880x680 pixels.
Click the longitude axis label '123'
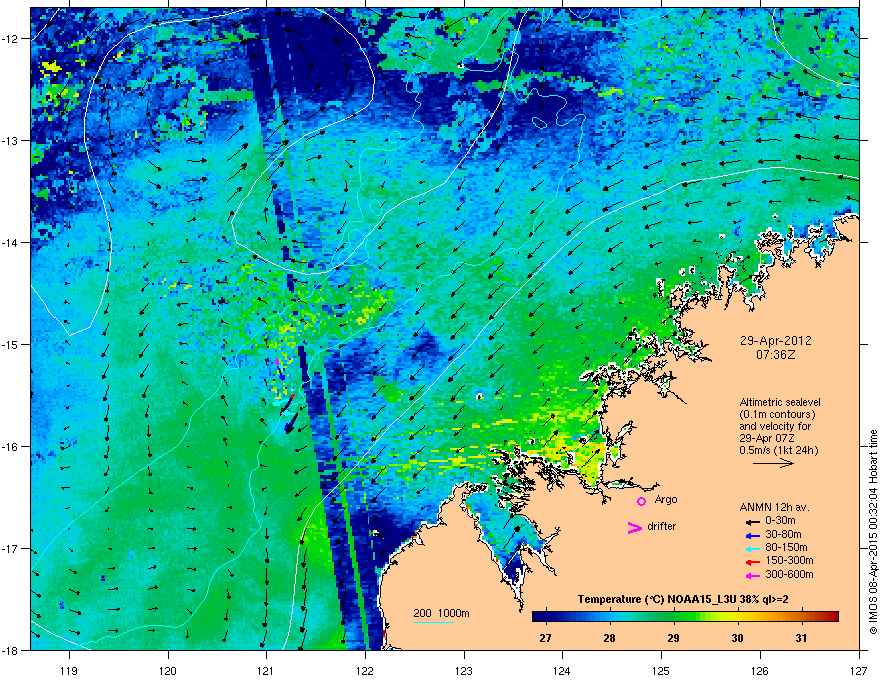[464, 670]
